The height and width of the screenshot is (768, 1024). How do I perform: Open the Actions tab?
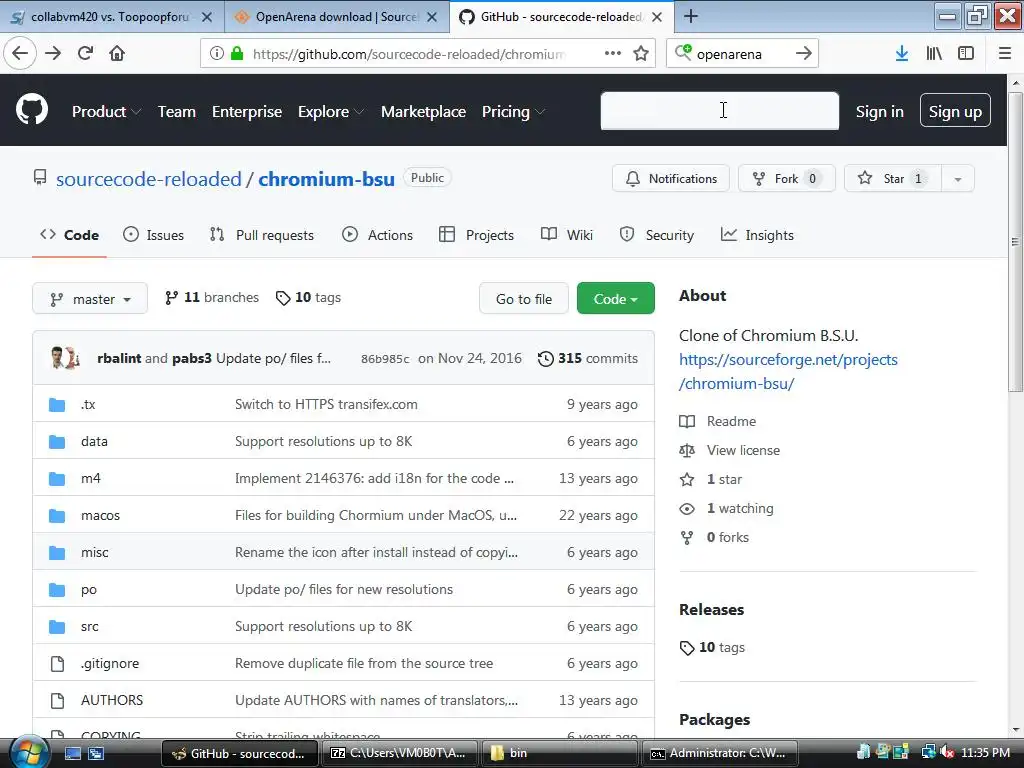[x=377, y=235]
